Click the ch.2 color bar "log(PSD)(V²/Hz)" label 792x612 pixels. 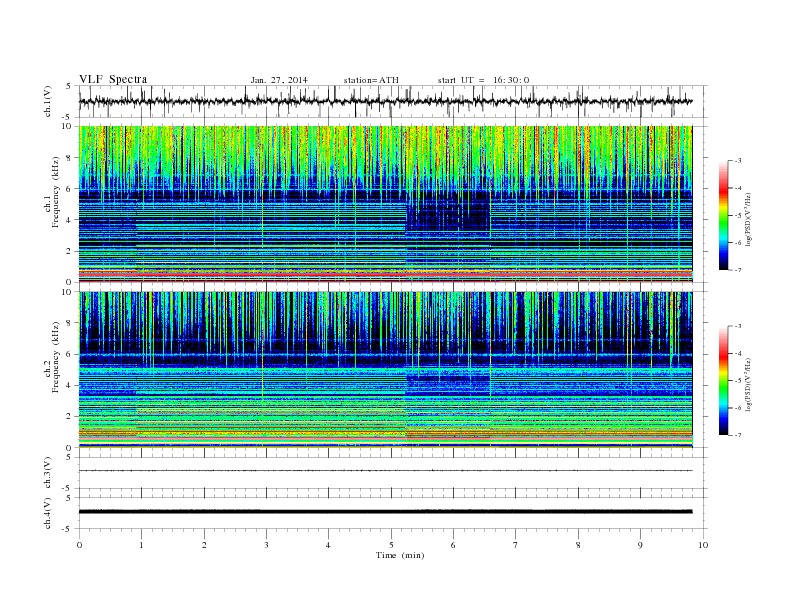pos(750,384)
